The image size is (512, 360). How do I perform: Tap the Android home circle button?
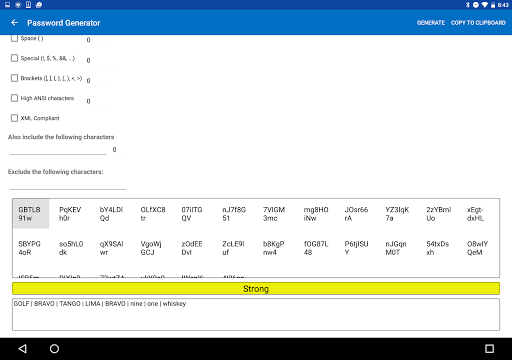click(x=54, y=349)
